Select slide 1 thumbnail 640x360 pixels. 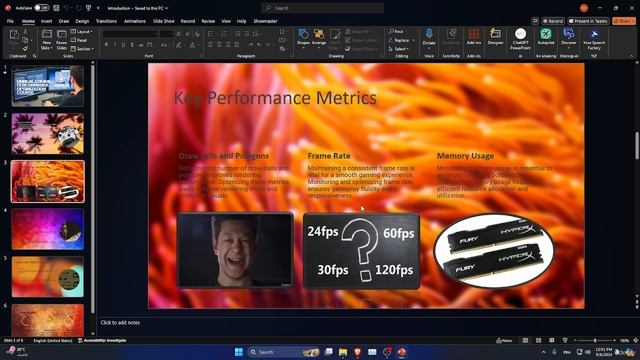pos(48,86)
